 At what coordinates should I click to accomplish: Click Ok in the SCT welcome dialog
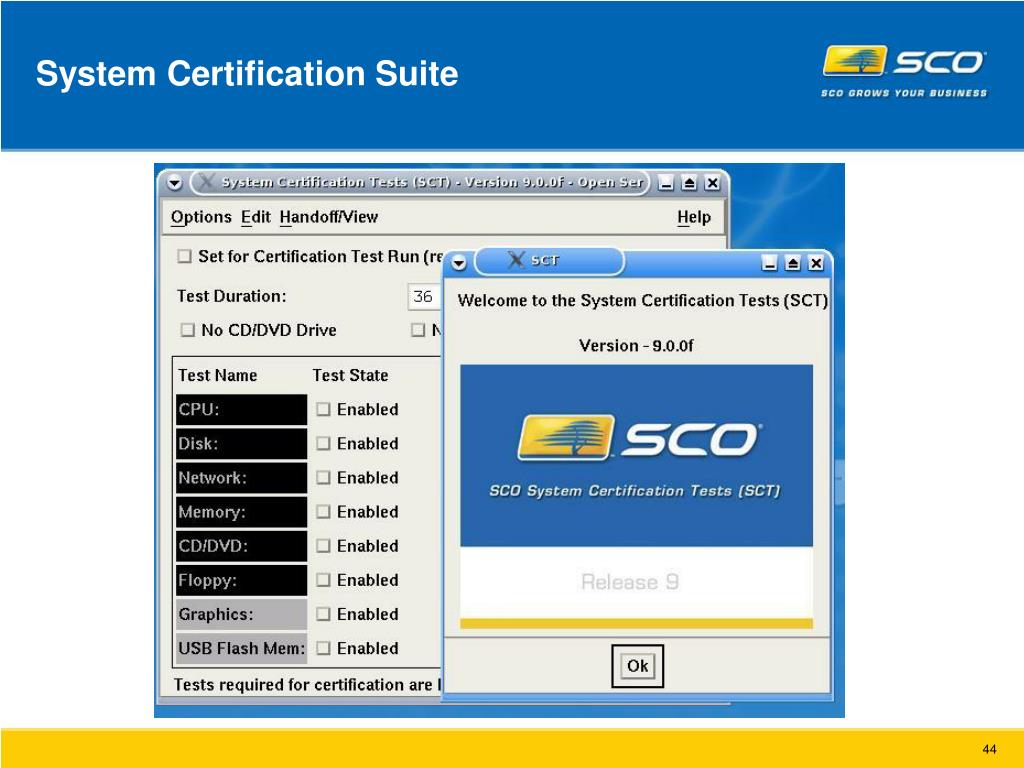637,666
